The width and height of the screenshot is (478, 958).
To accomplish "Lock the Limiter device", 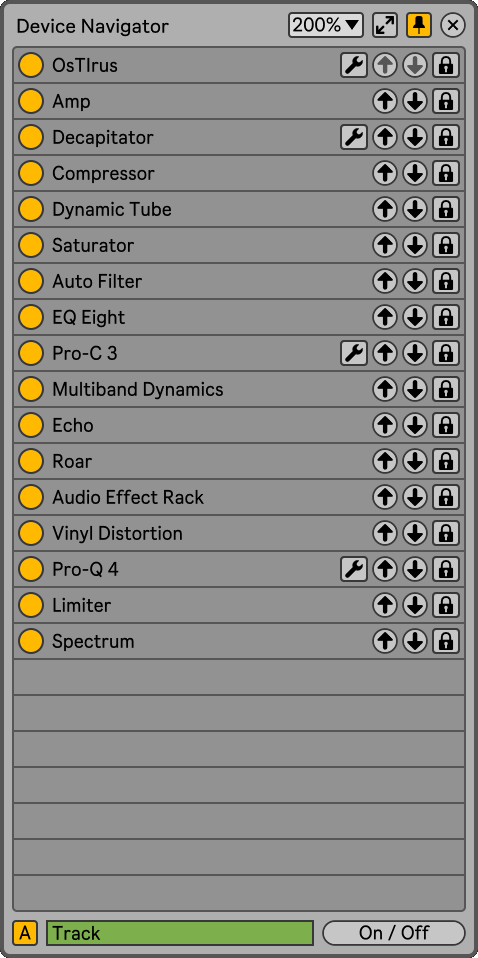I will (446, 605).
